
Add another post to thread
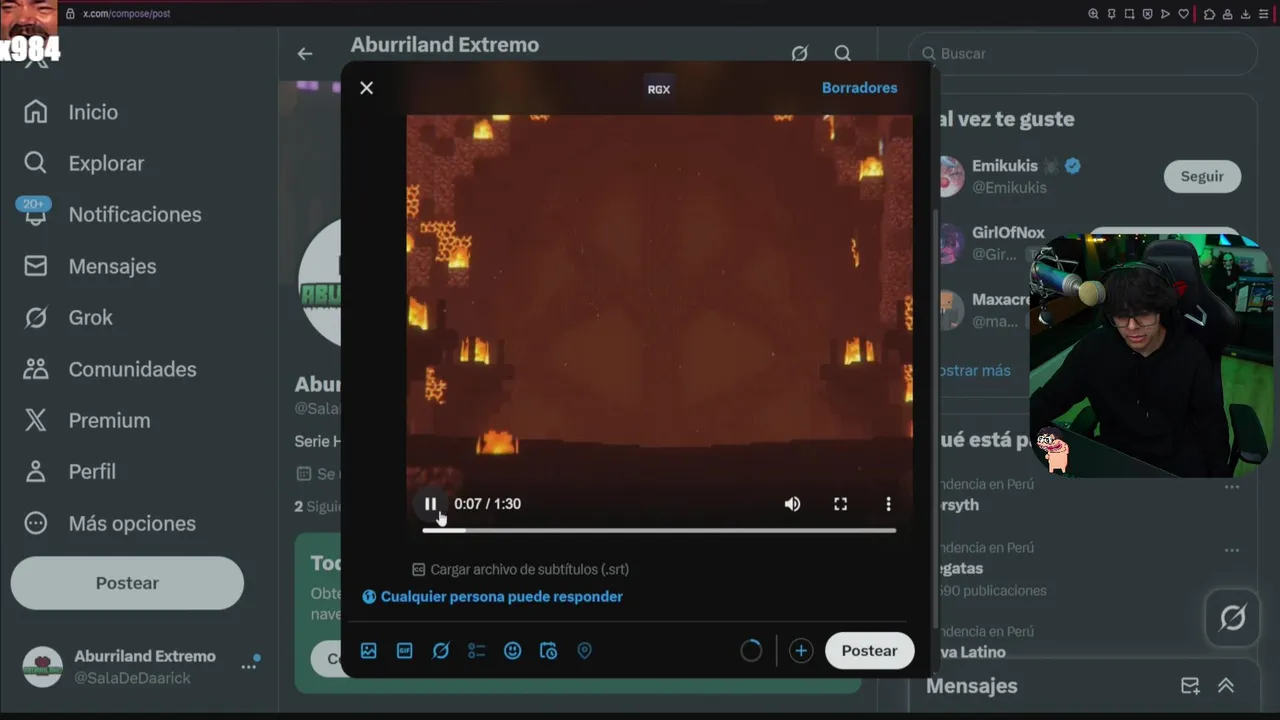[801, 651]
